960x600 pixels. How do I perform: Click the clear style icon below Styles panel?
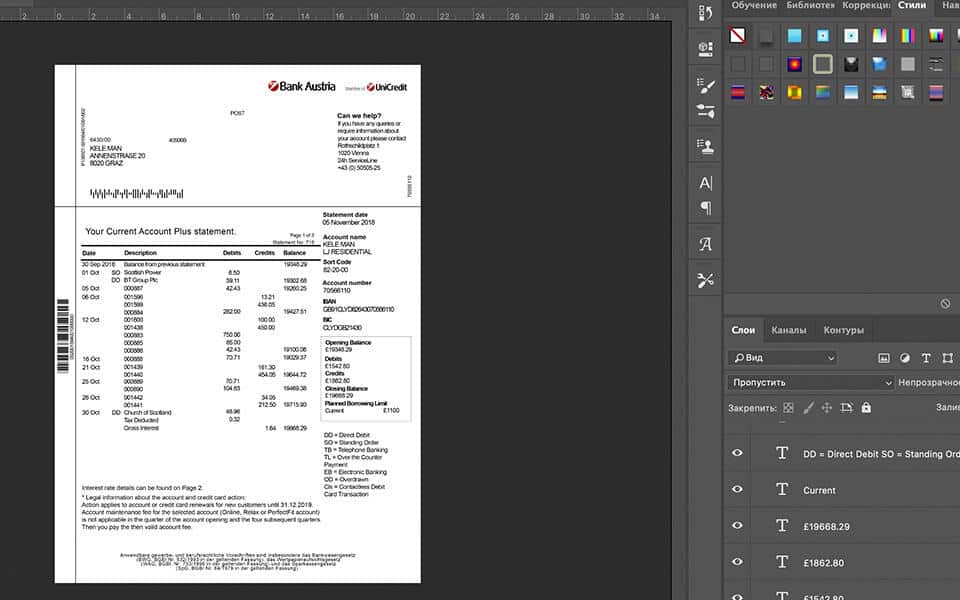pyautogui.click(x=945, y=304)
